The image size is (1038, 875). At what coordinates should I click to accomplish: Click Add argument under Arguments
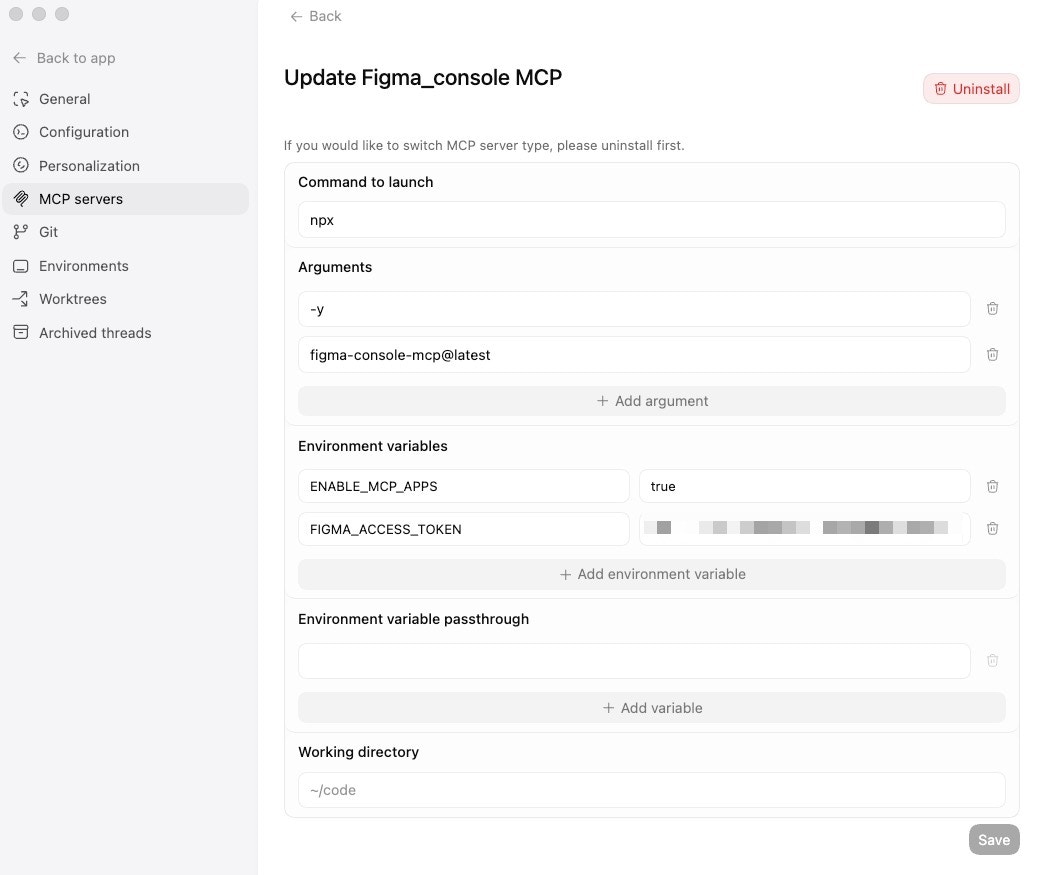651,400
